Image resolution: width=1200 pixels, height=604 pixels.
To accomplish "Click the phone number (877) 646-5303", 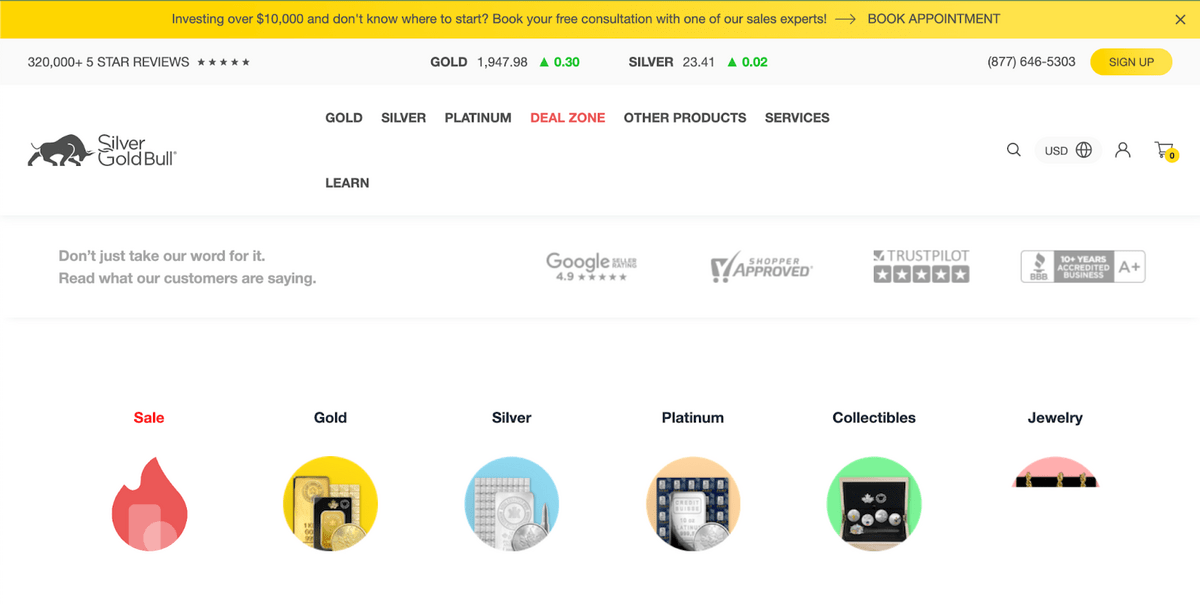I will [1031, 62].
